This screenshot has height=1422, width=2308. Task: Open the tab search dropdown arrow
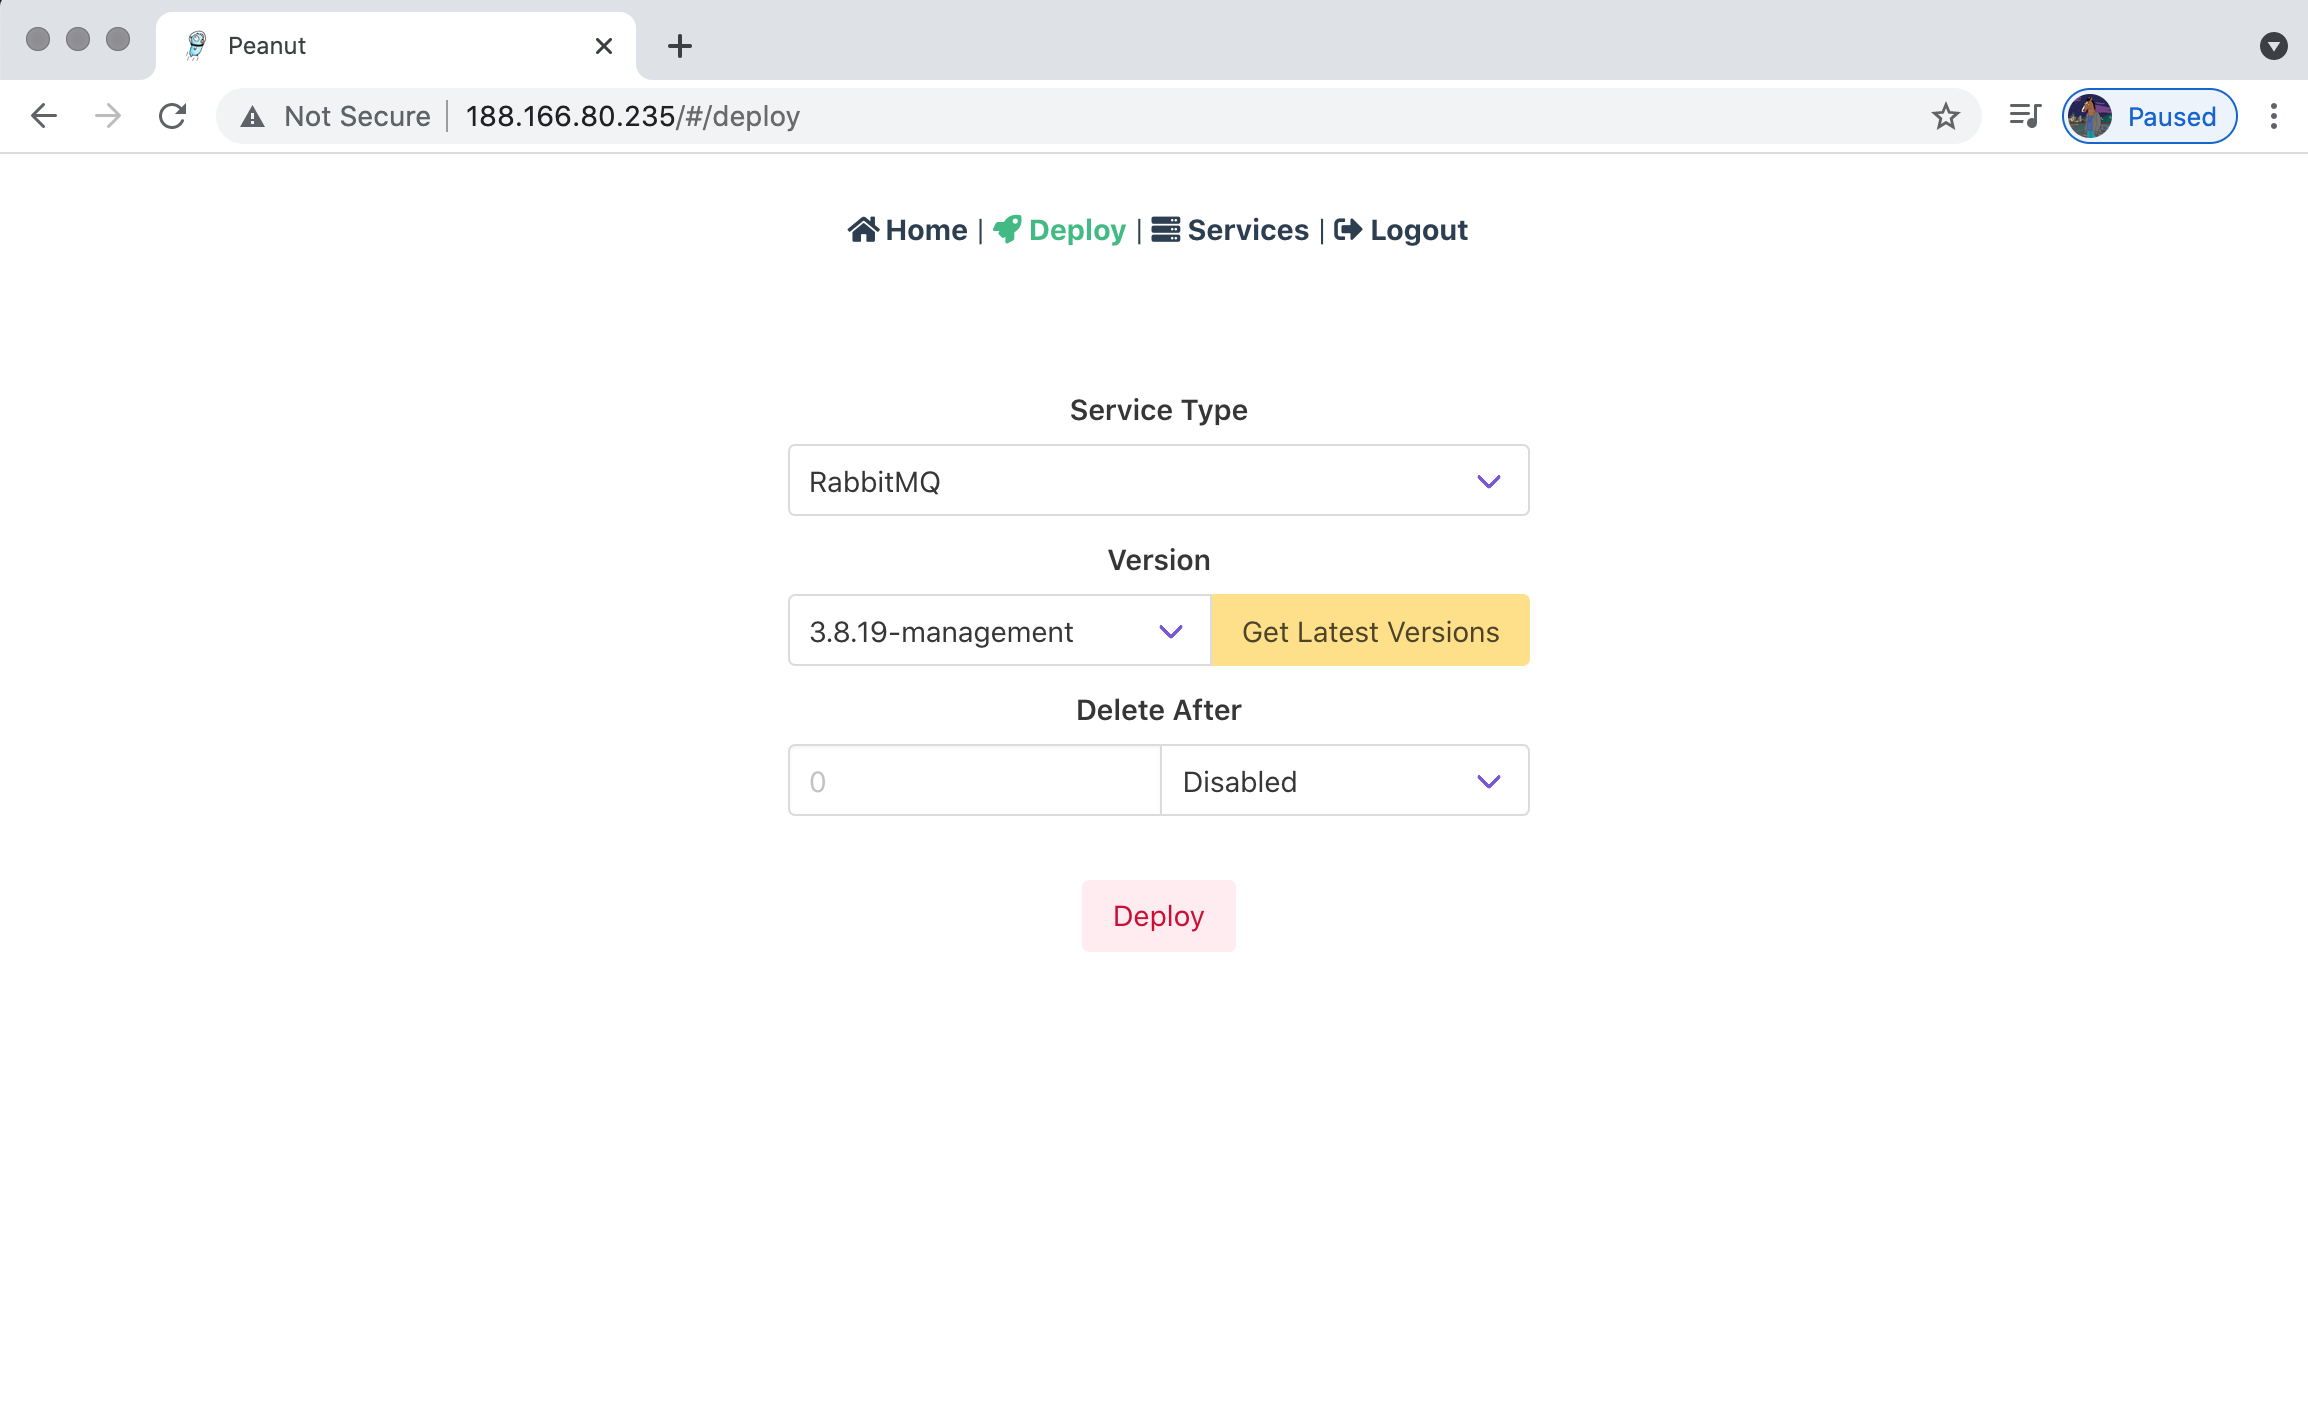coord(2274,46)
